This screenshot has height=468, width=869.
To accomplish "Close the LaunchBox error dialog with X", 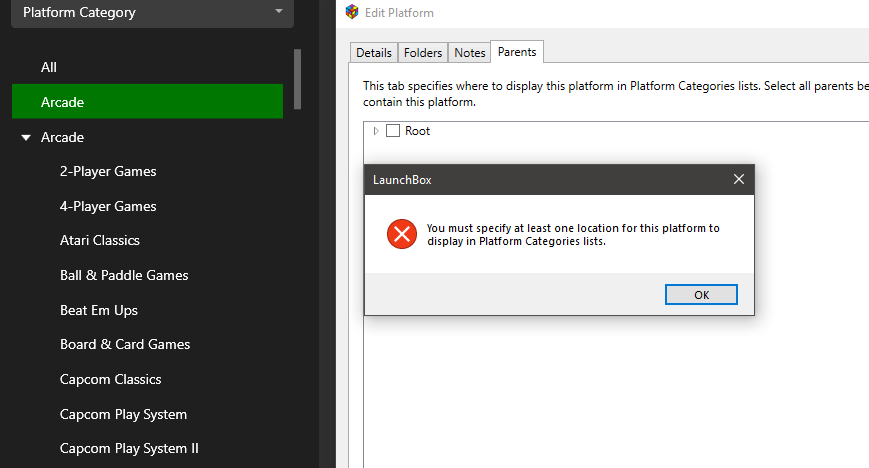I will coord(738,180).
